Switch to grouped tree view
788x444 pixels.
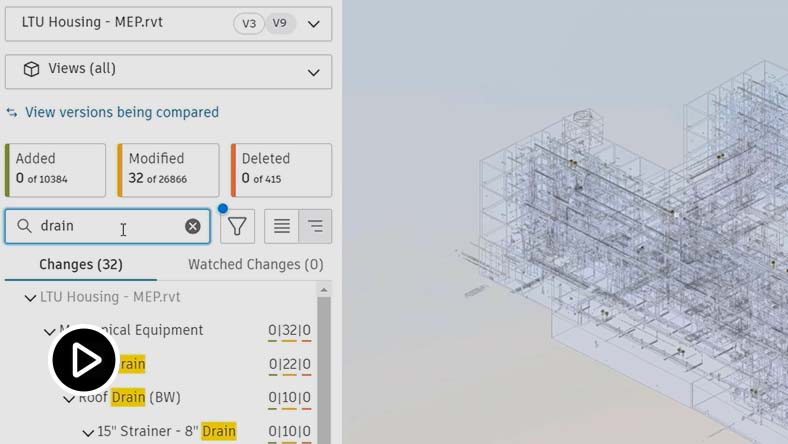(x=315, y=226)
